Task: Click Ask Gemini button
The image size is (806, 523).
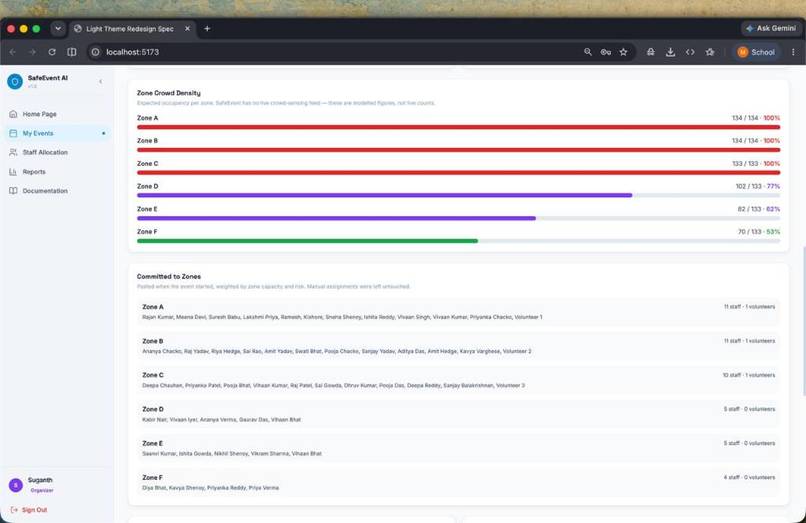Action: pos(771,28)
